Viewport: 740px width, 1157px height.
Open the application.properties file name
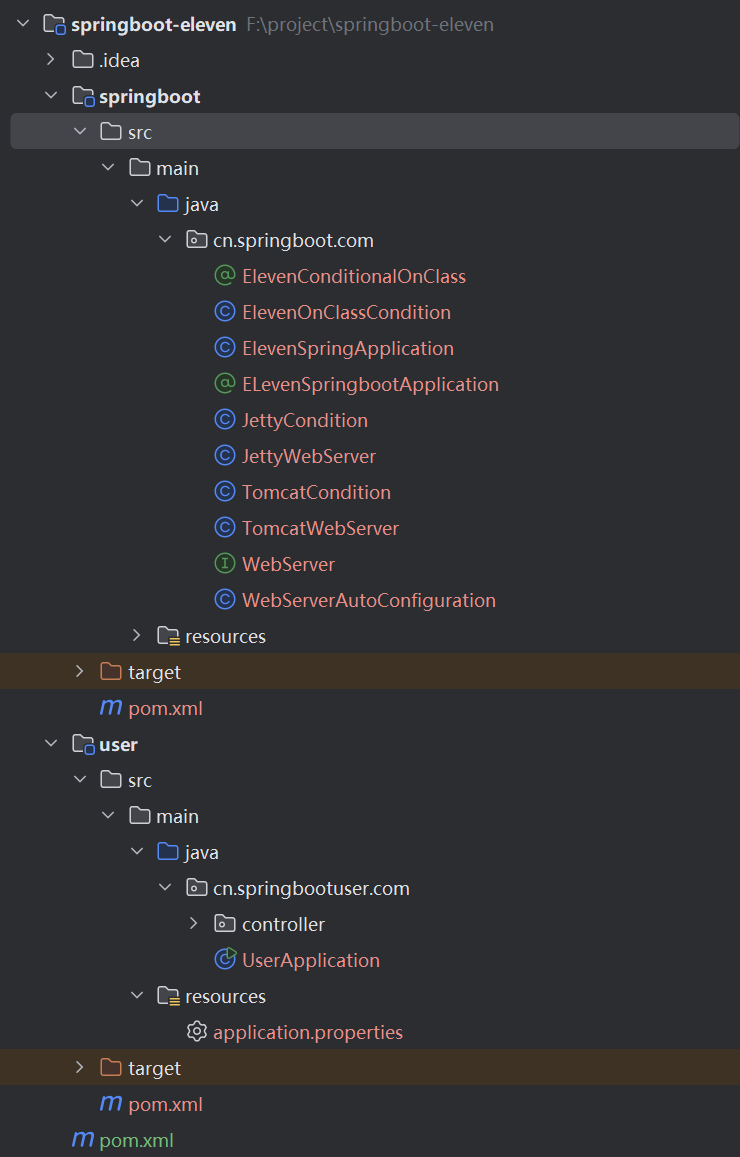(x=308, y=1032)
